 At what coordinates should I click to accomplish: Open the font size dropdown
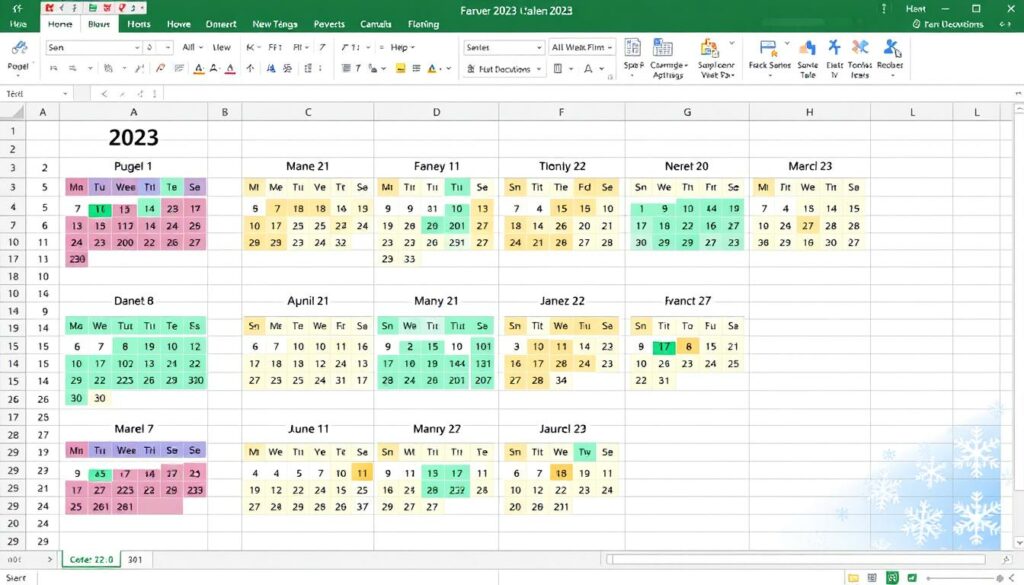click(168, 48)
